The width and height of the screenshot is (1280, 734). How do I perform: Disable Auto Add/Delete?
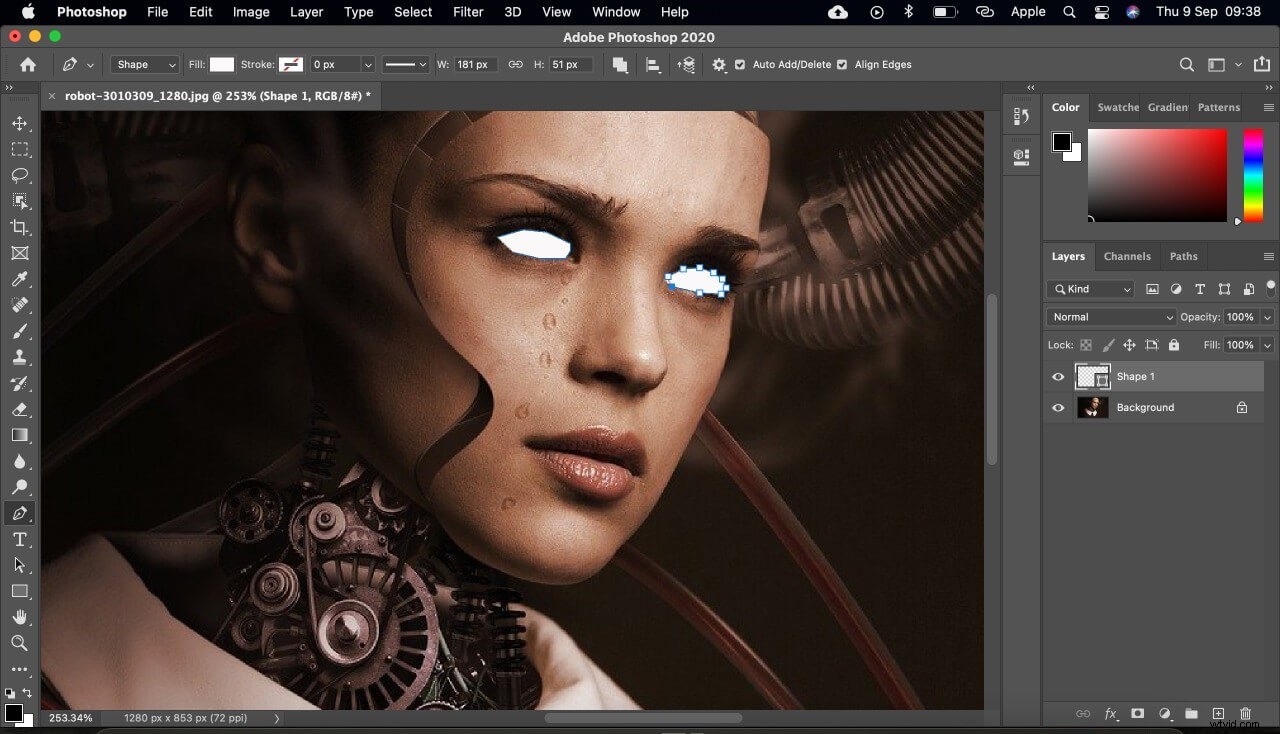coord(741,64)
